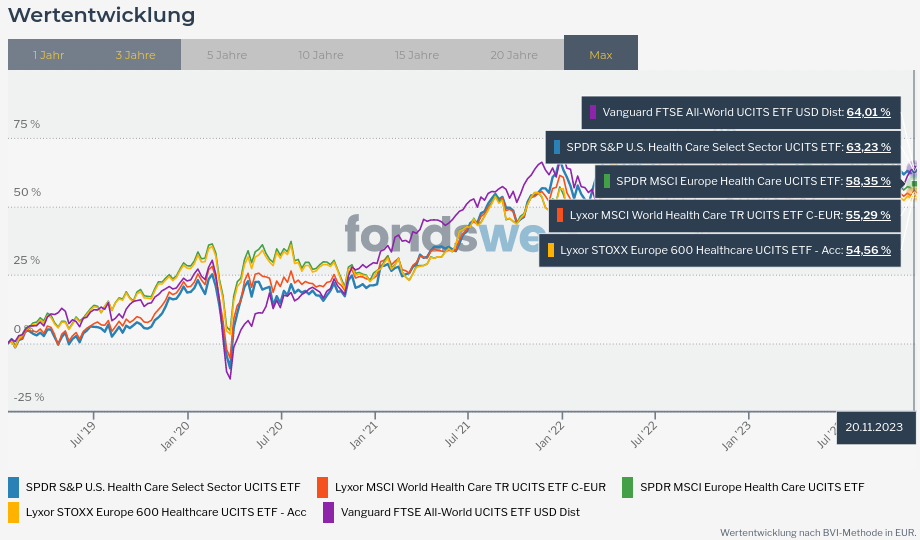Switch to the 3 Jahre tab
Screen dimensions: 920x540
click(135, 55)
